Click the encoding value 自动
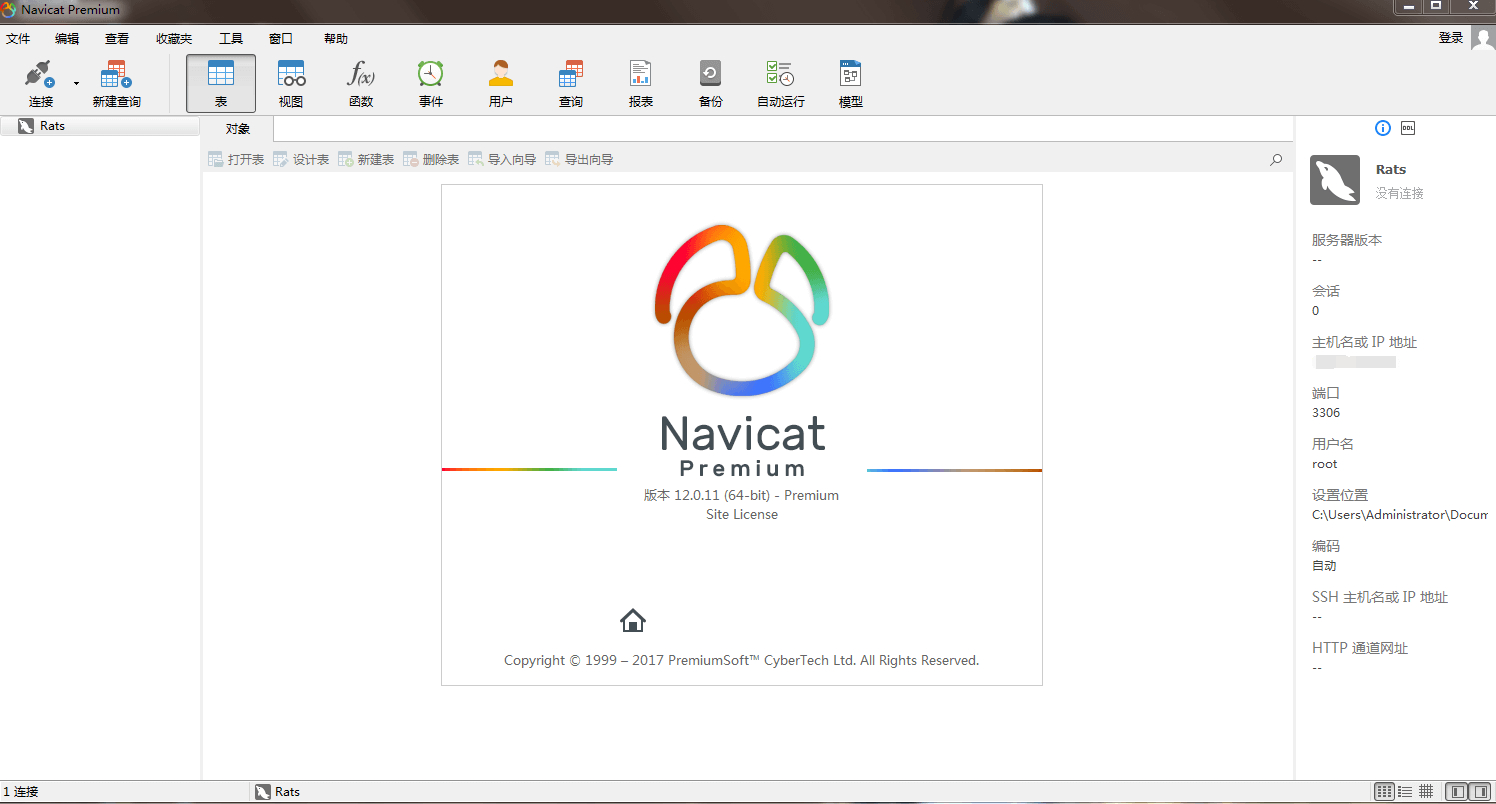Screen dimensions: 1496x804 [1324, 566]
